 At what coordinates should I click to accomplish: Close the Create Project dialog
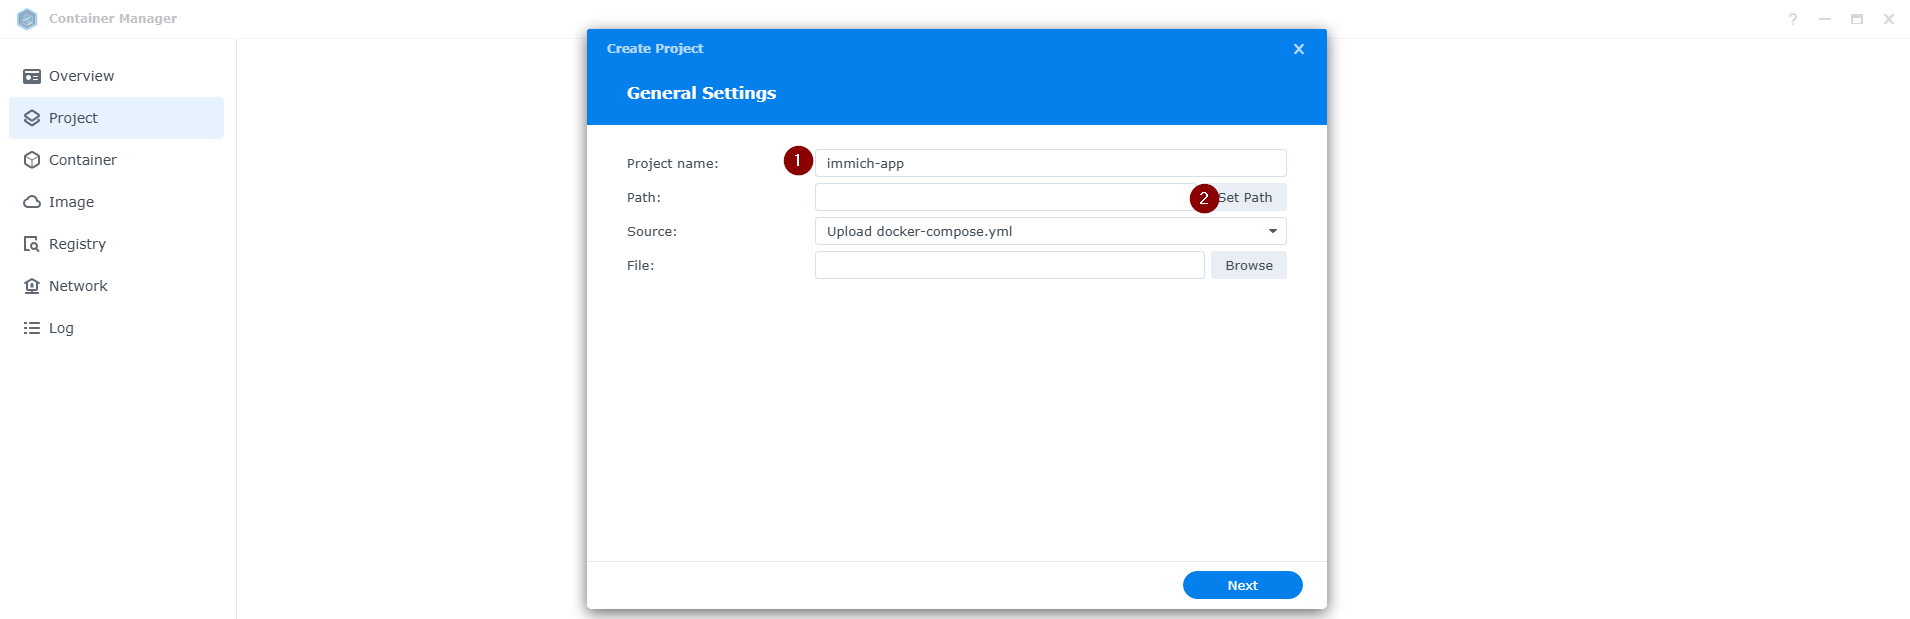[x=1298, y=49]
